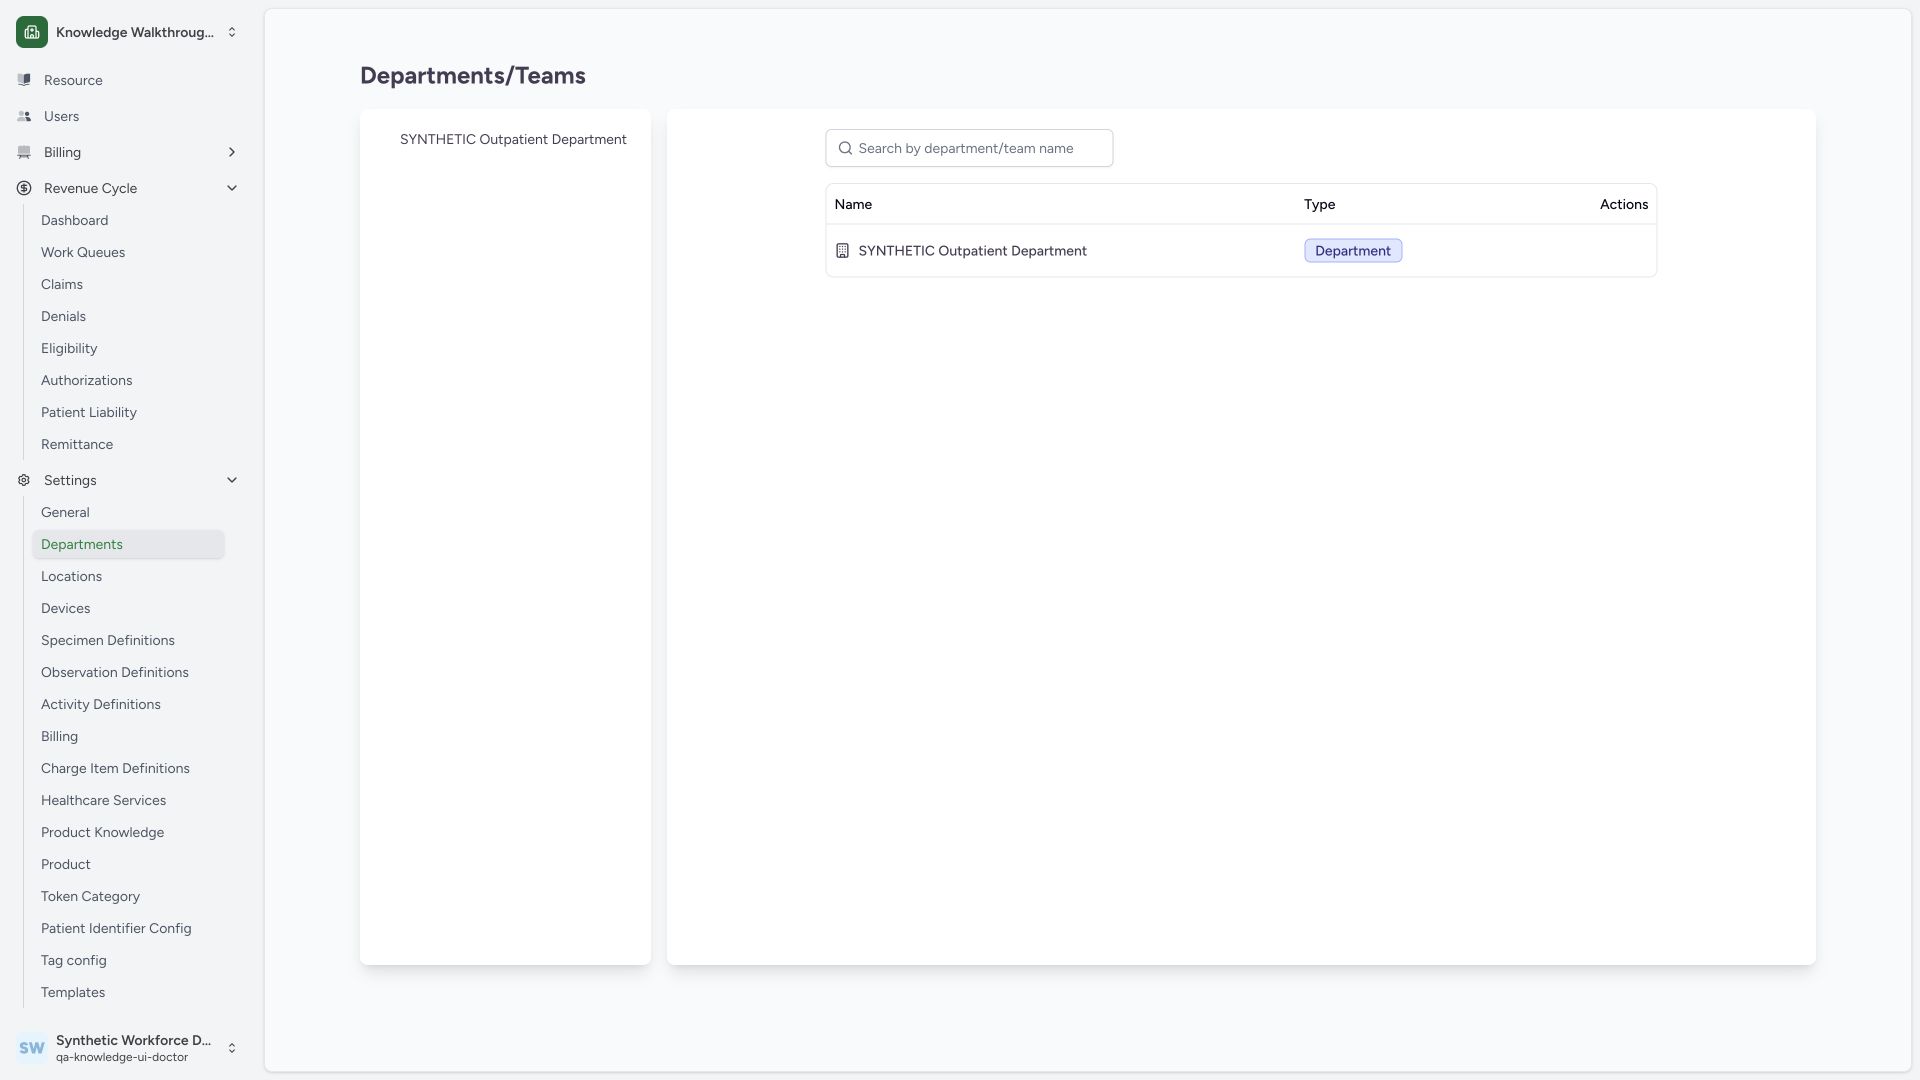Open Authorizations page
Screen dimensions: 1920x1080
86,380
